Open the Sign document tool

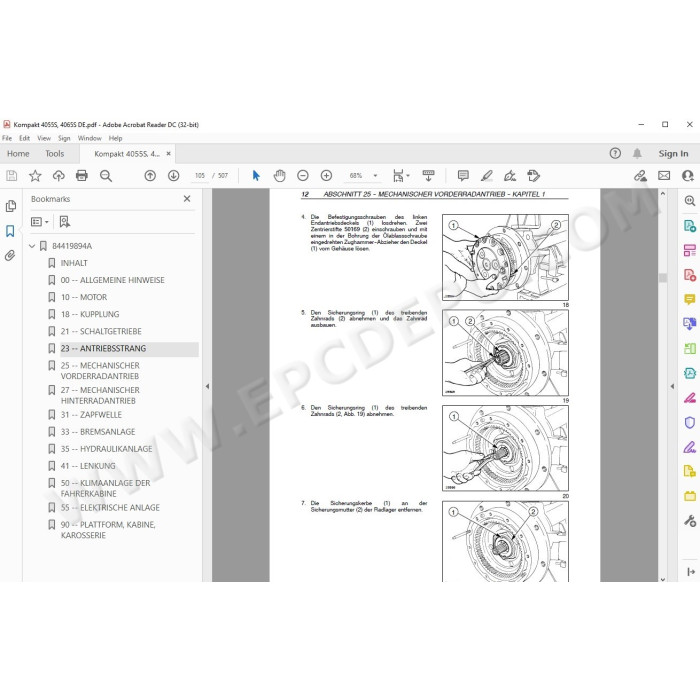click(510, 175)
